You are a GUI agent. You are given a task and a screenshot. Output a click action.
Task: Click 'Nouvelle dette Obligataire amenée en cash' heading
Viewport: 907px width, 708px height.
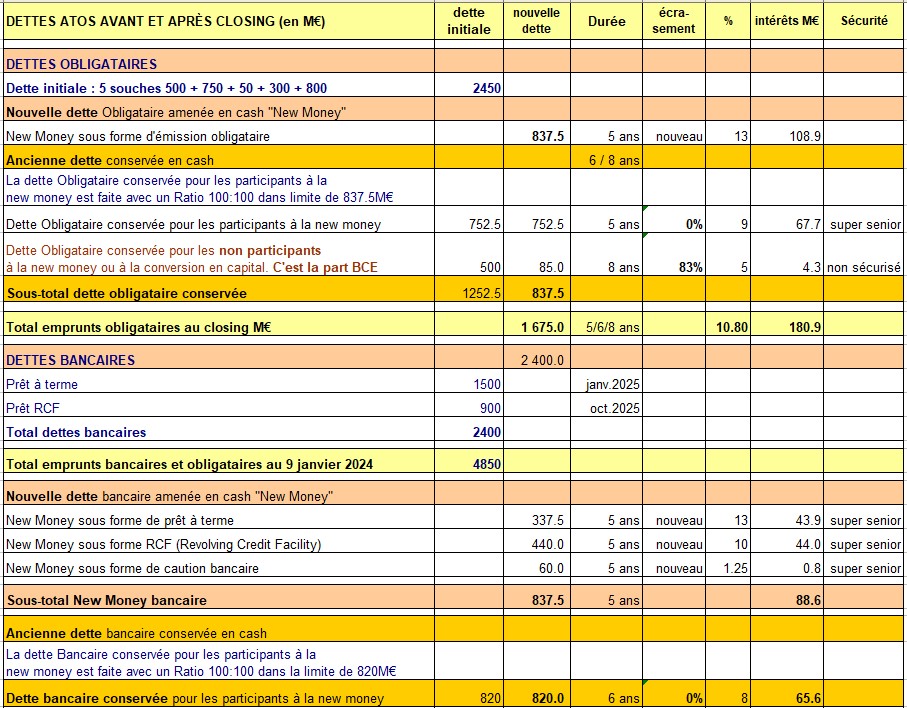click(176, 112)
